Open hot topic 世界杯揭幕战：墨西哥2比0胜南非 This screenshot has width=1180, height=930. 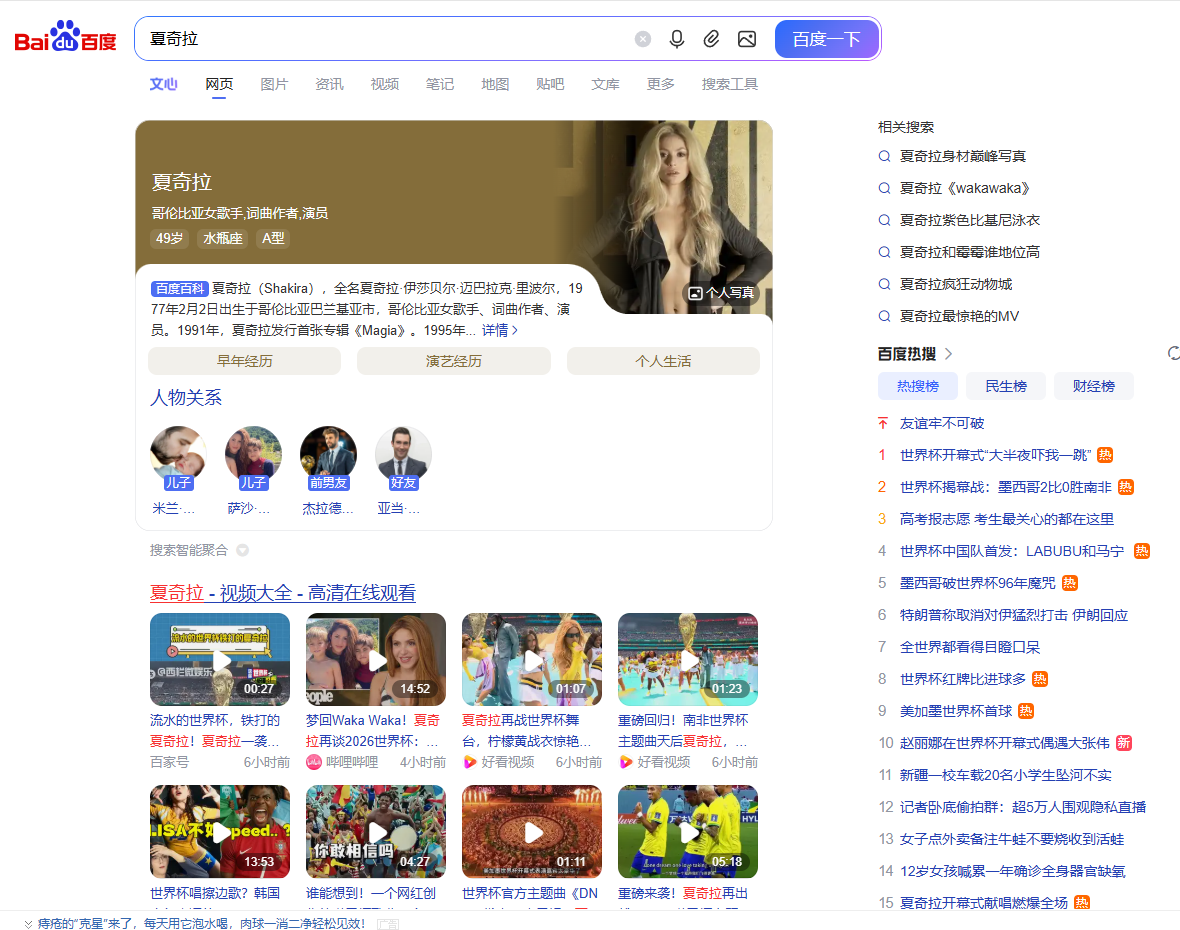tap(1005, 488)
